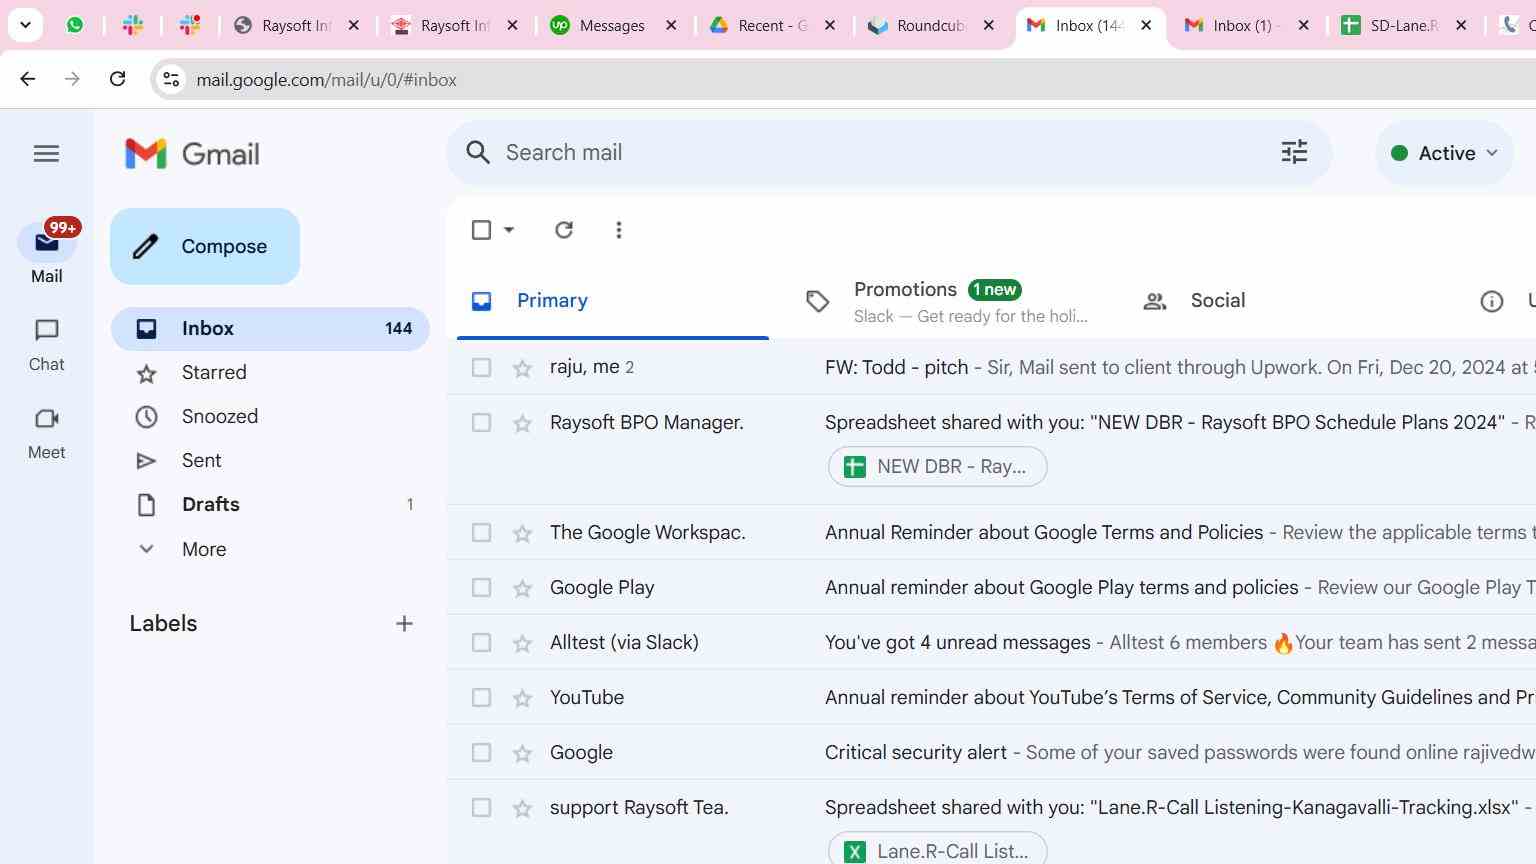The height and width of the screenshot is (864, 1536).
Task: Star the Raysoft BPO Manager email
Action: click(522, 423)
